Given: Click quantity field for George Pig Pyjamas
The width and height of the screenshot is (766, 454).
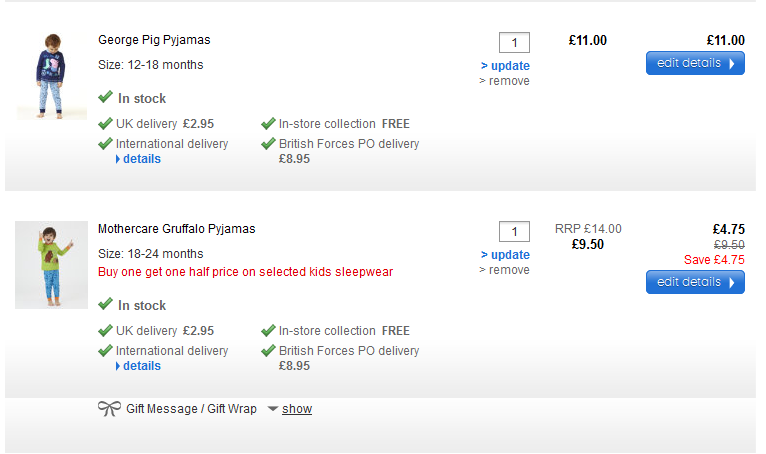Looking at the screenshot, I should point(514,43).
